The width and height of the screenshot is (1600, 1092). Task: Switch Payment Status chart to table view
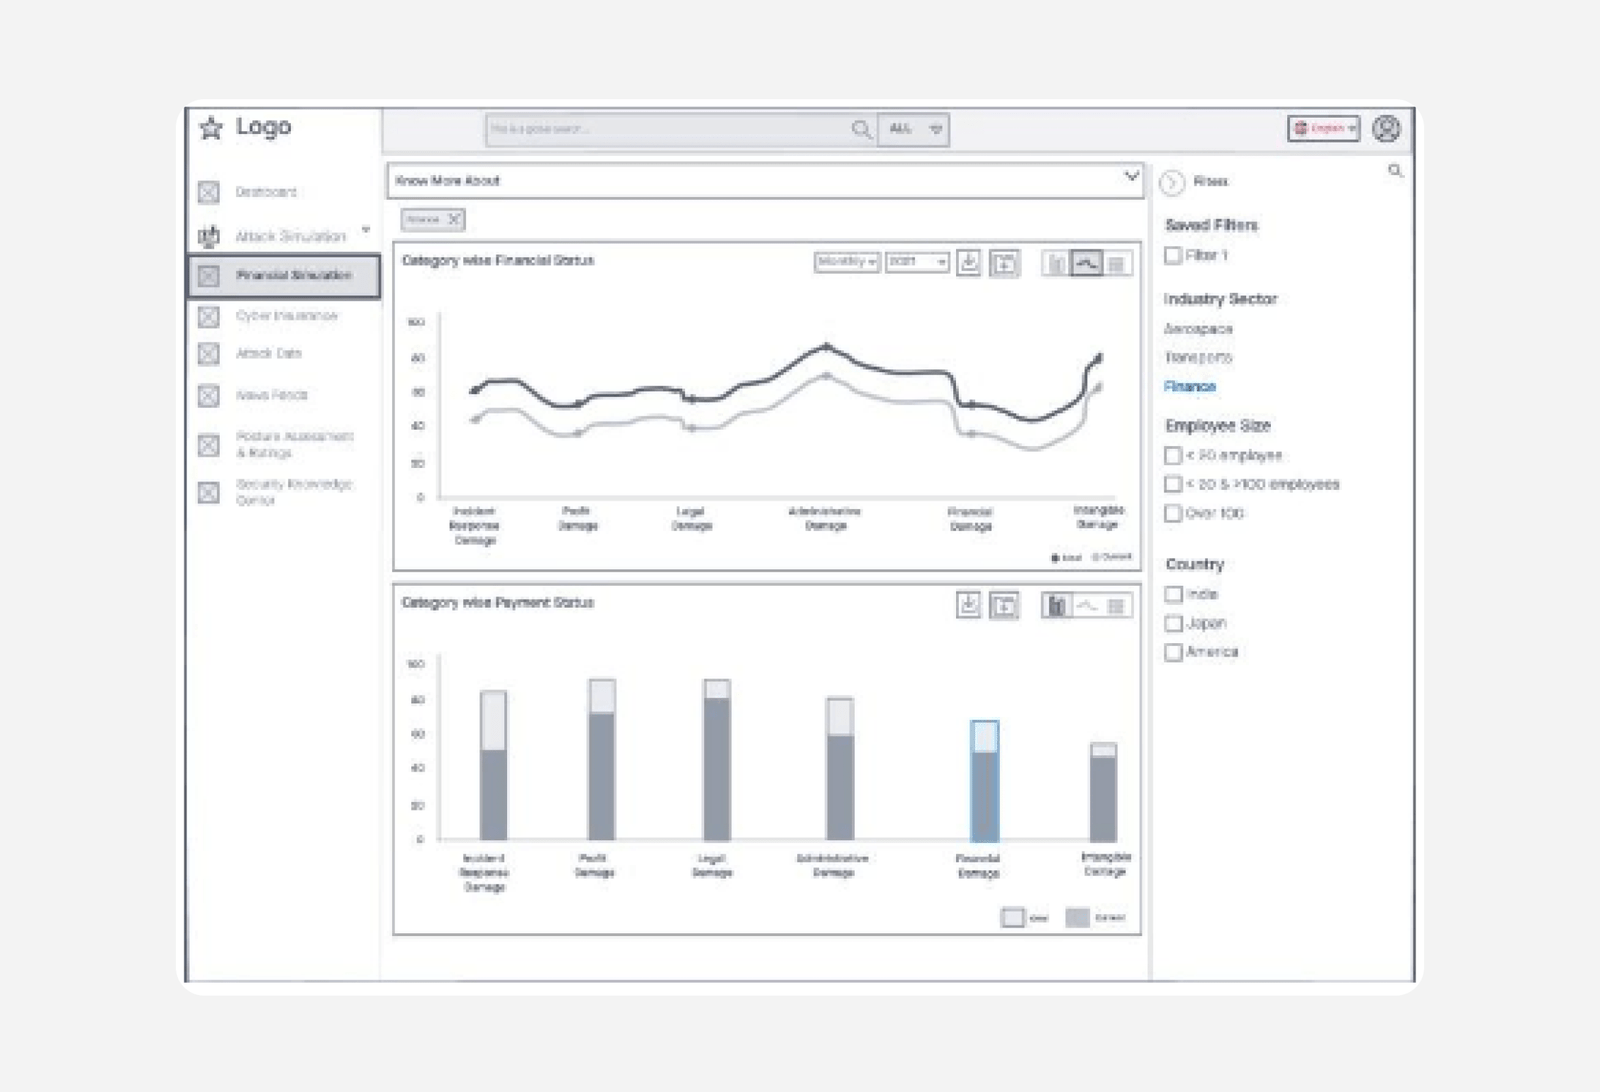click(x=1117, y=605)
